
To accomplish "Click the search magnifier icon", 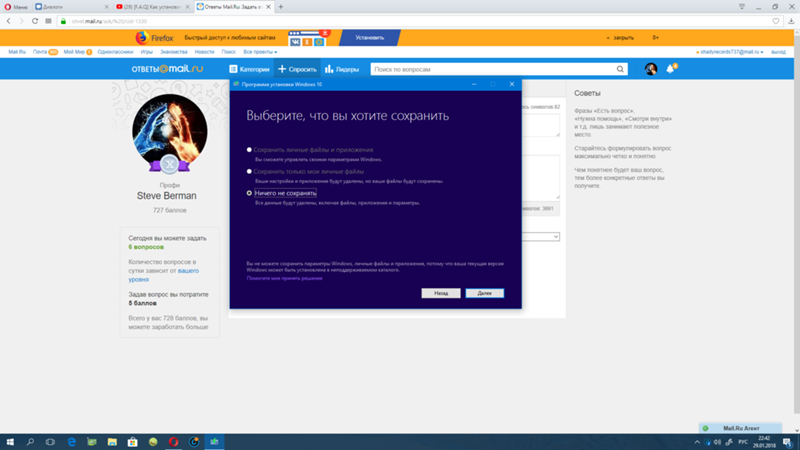I will click(620, 69).
